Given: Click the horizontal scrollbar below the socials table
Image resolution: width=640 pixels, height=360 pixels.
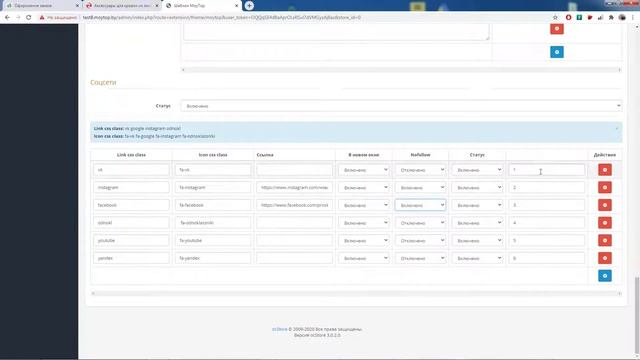Looking at the screenshot, I should (356, 293).
